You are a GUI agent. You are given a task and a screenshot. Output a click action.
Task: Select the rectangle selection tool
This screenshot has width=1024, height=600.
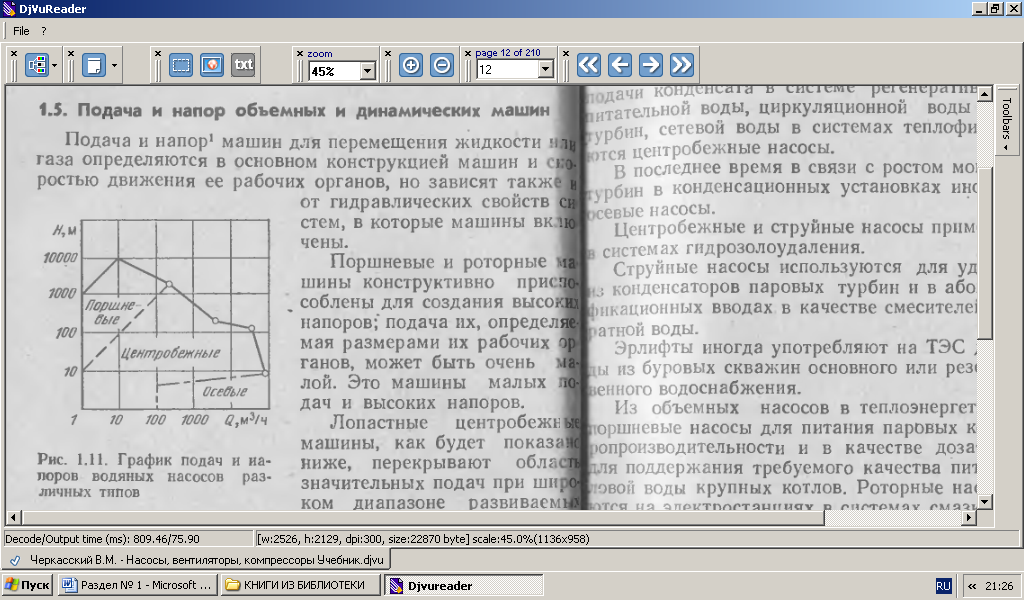click(180, 65)
